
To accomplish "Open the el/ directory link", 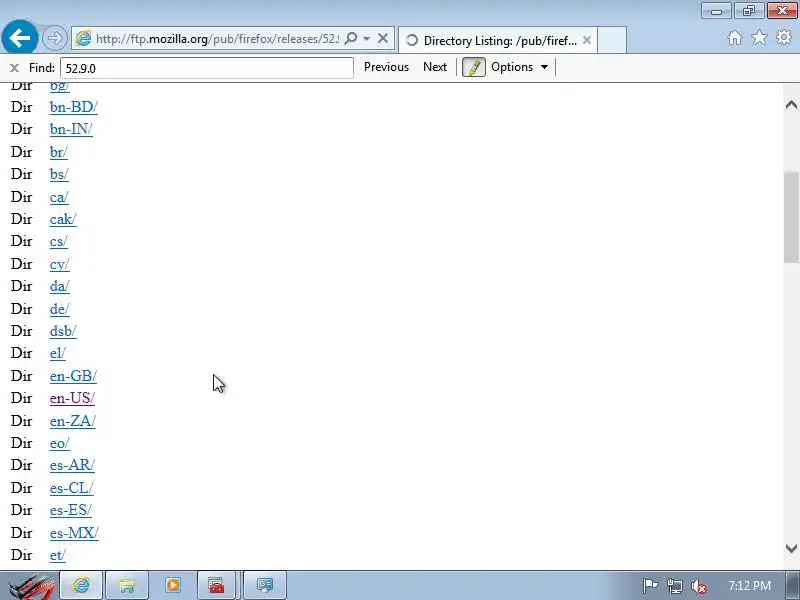I will click(x=58, y=353).
